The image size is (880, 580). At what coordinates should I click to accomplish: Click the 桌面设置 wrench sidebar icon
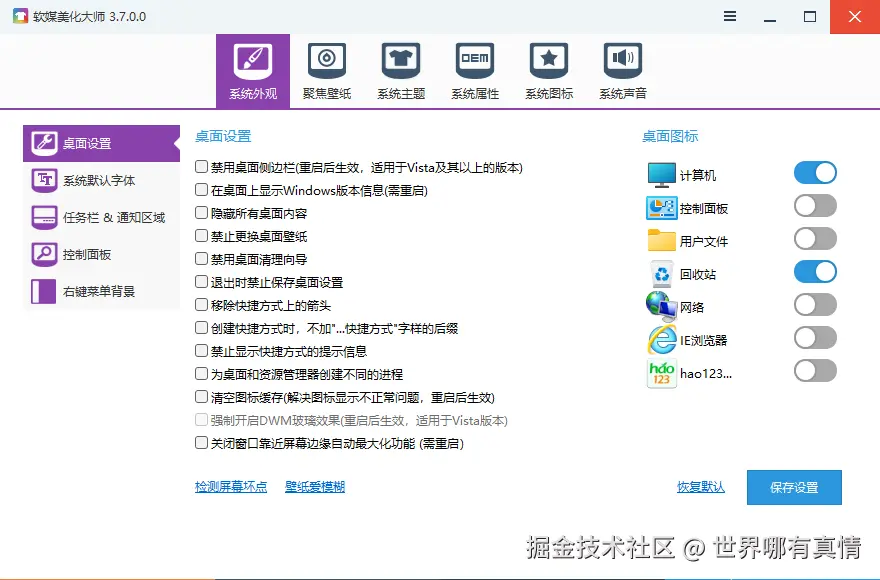[44, 143]
